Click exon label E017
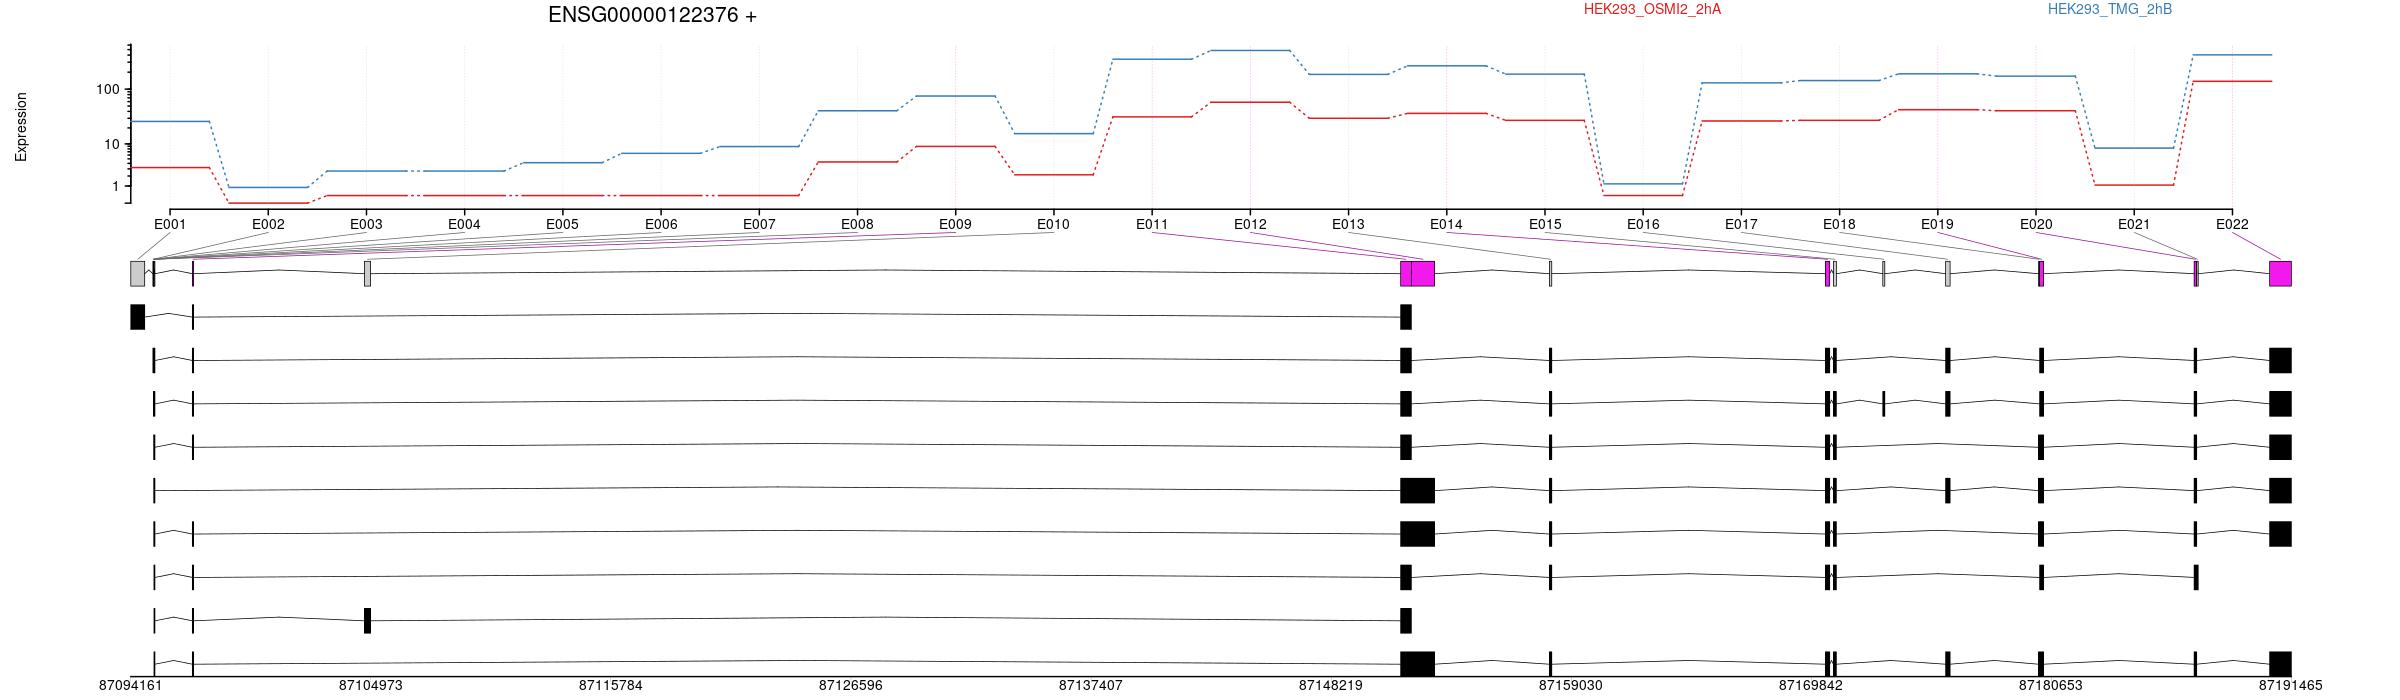Viewport: 2400px width, 700px height. click(1741, 224)
